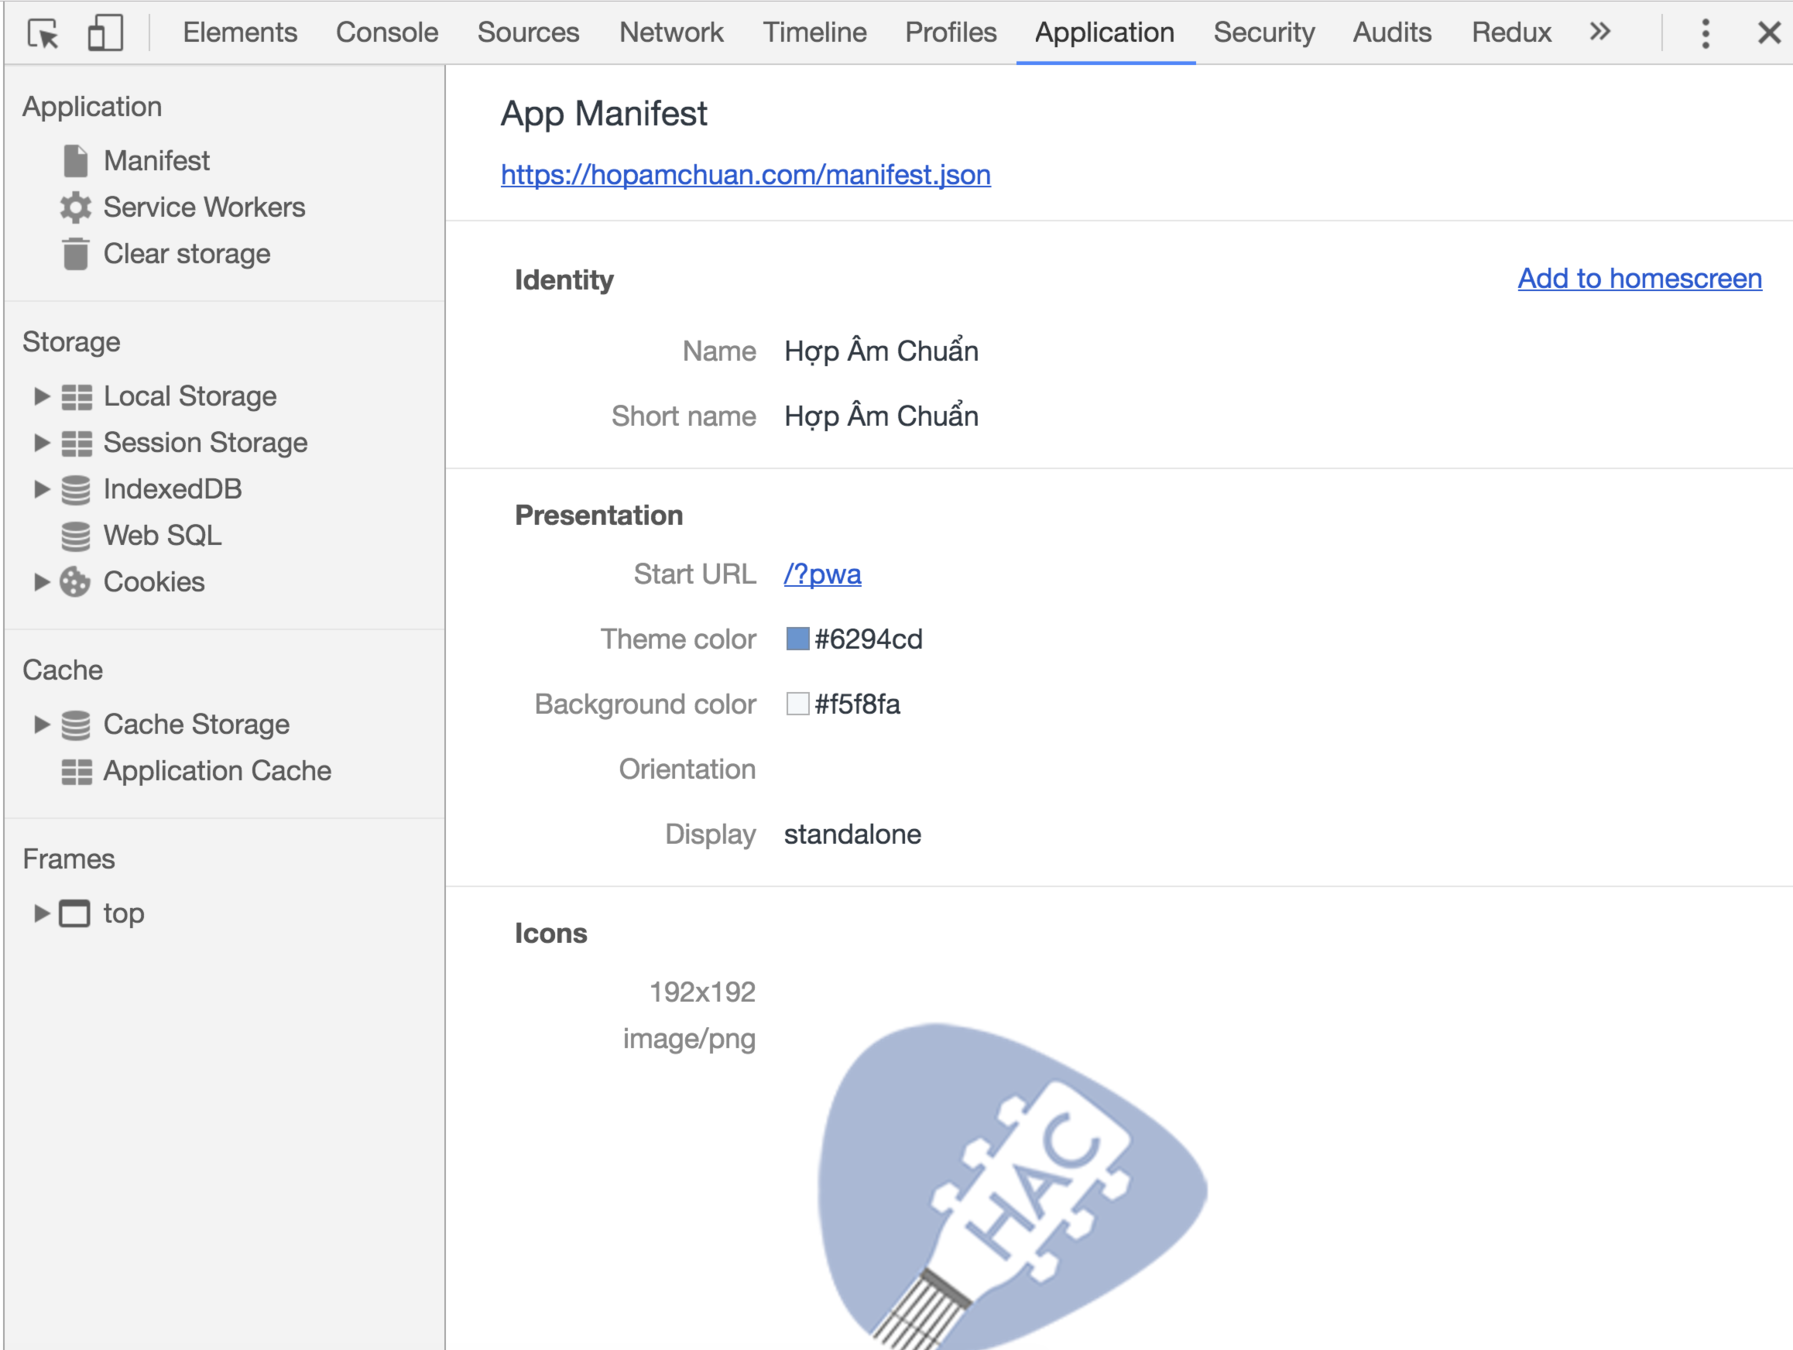Click the icon size 192x192 text
The width and height of the screenshot is (1793, 1350).
(702, 992)
